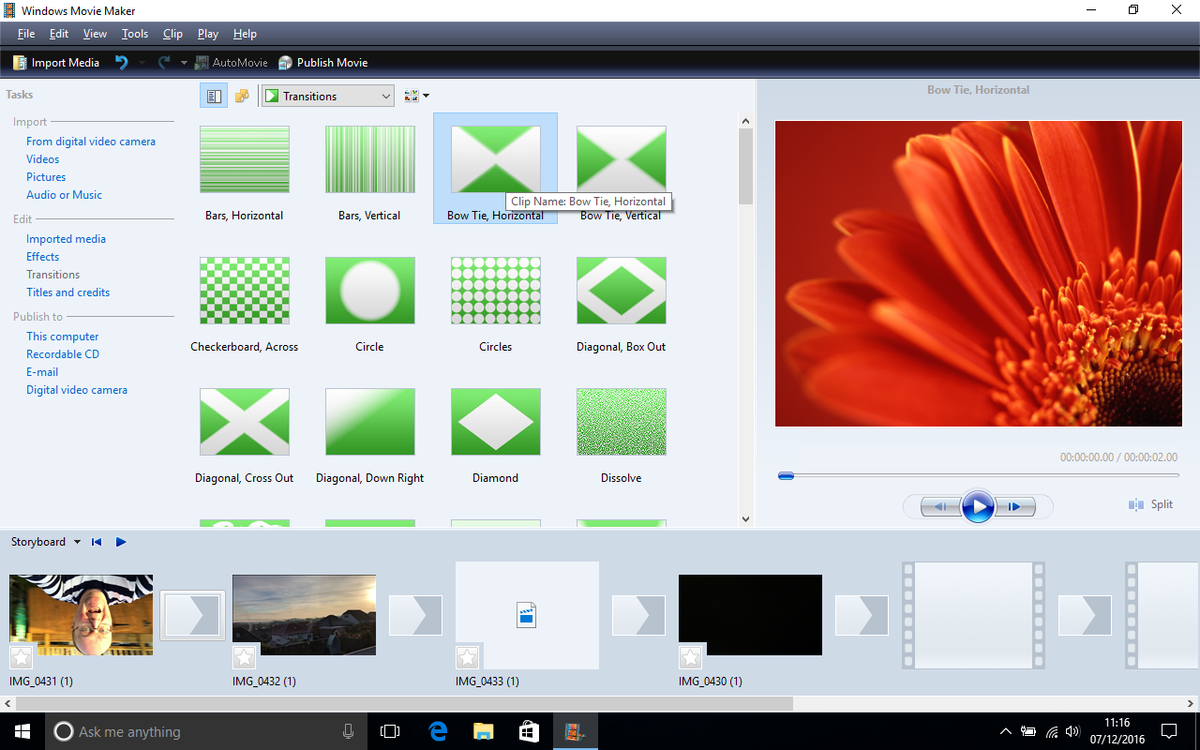Screen dimensions: 1200x750
Task: Open the Tools menu
Action: [x=134, y=33]
